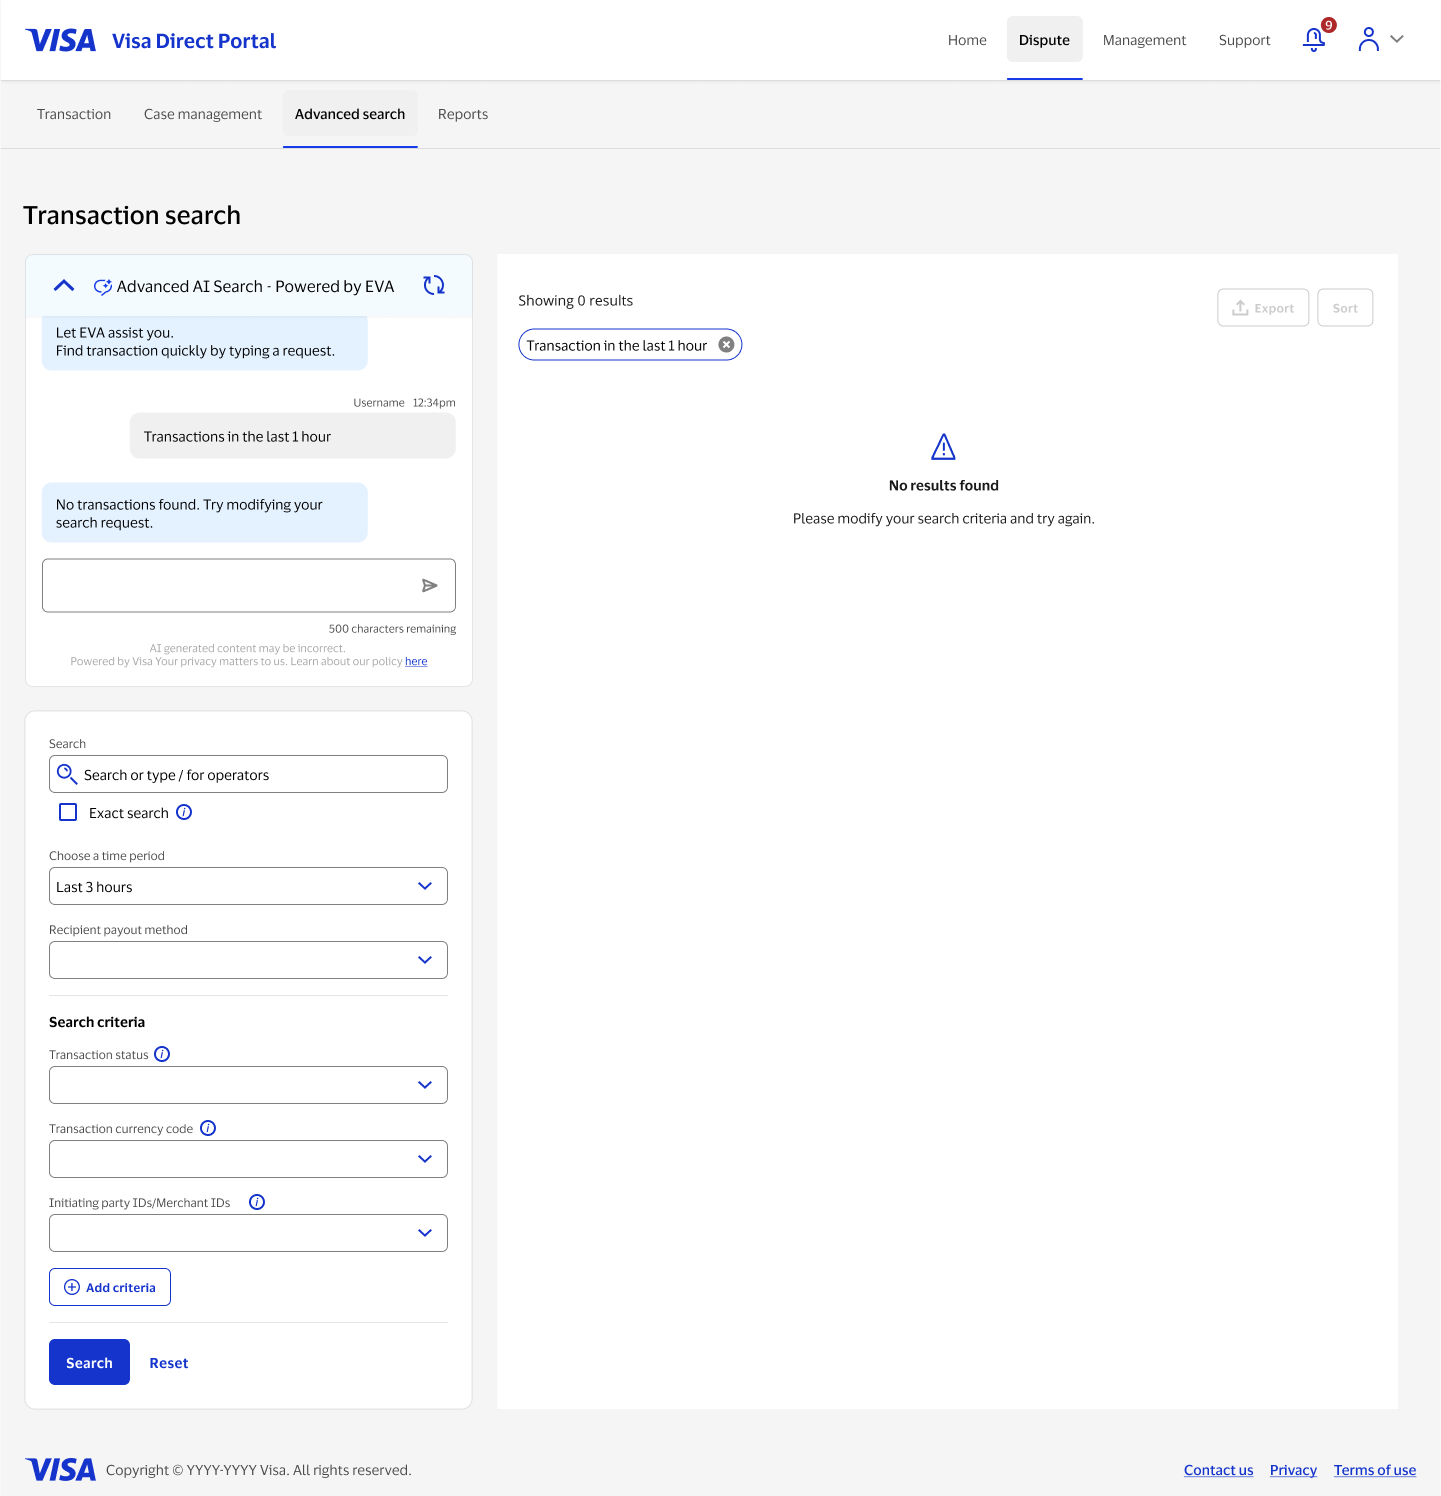Enable the Exact search checkbox
This screenshot has height=1496, width=1441.
pos(67,812)
